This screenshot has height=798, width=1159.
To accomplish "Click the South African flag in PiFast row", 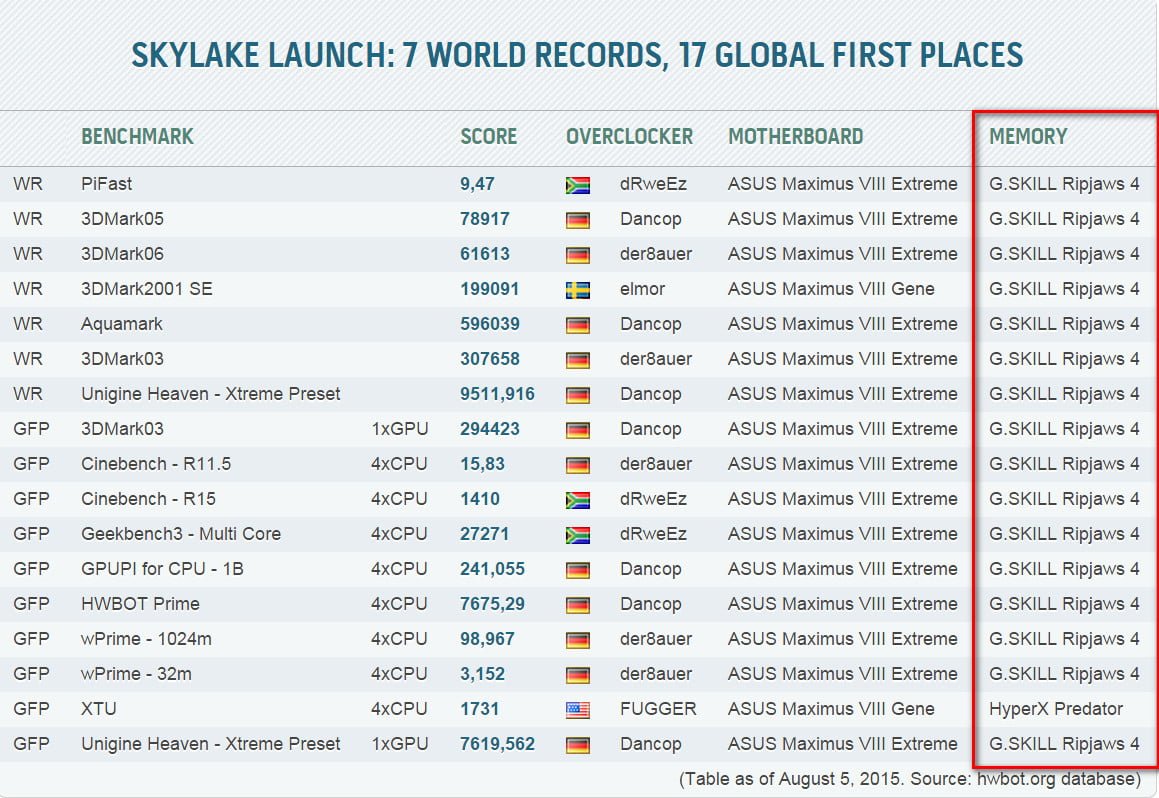I will click(x=577, y=185).
